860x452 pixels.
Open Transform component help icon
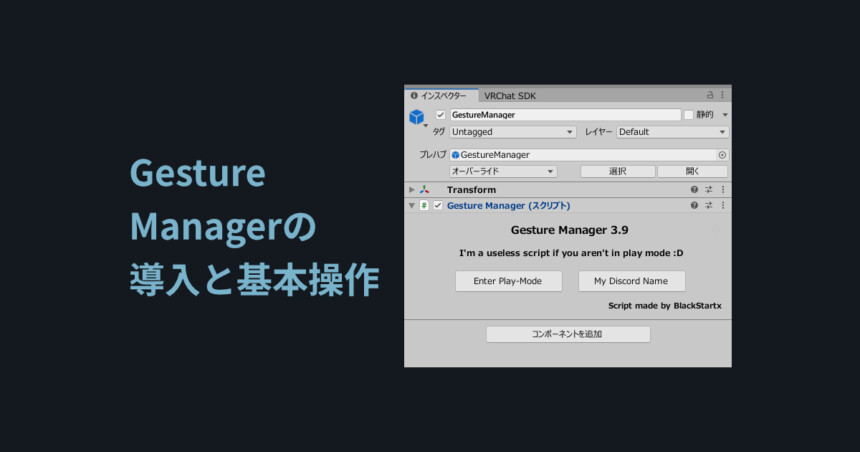point(694,189)
